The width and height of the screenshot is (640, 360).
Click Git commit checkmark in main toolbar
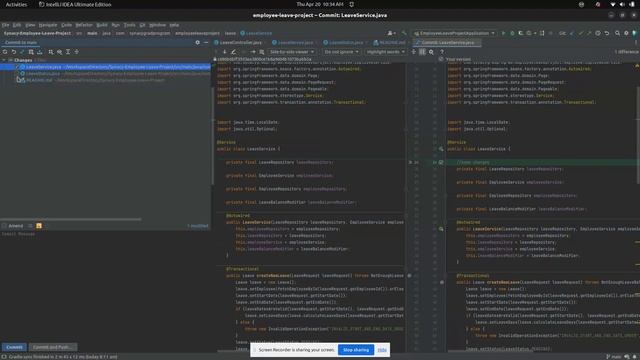(x=581, y=33)
